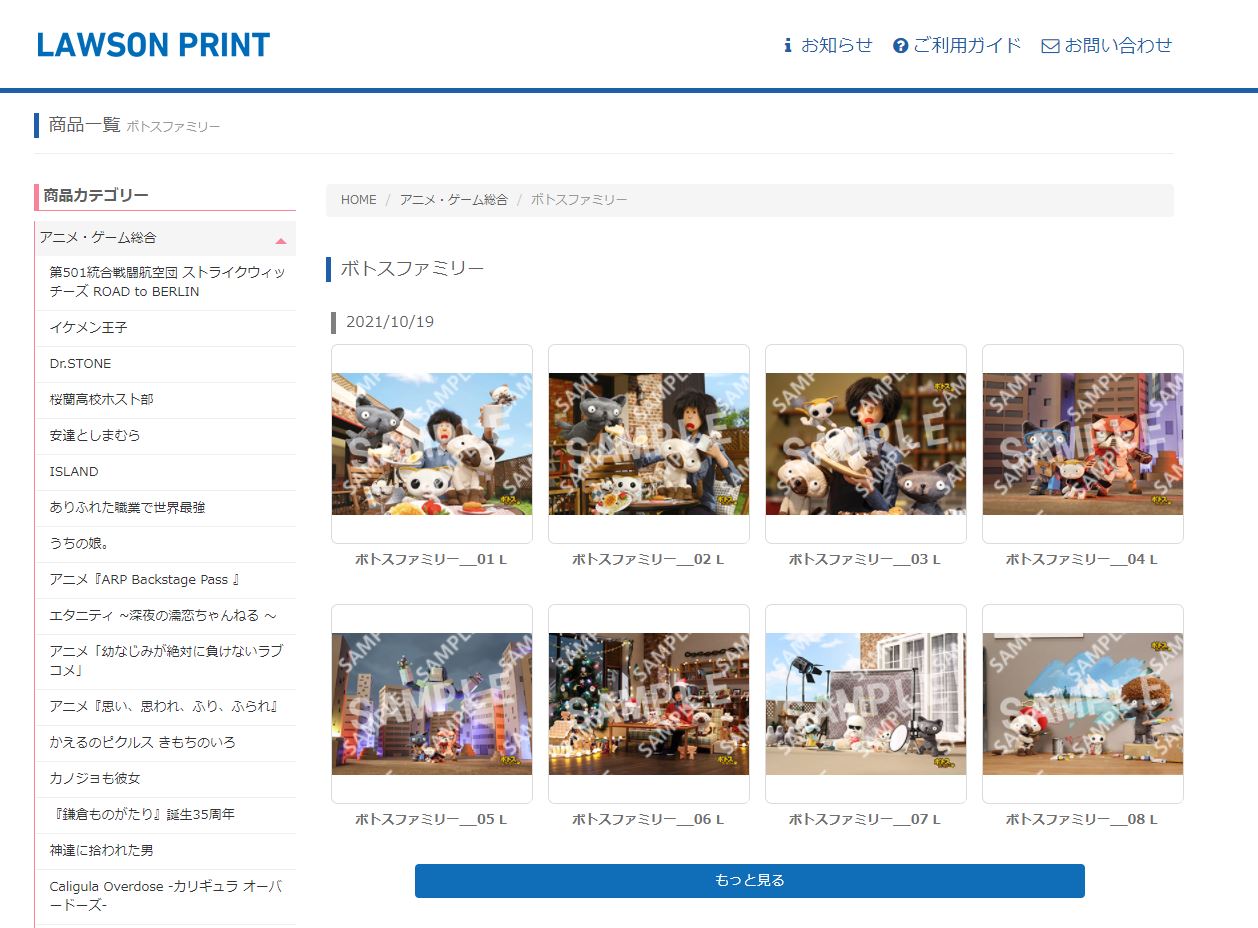Open the ご利用ガイド usage guide link
The image size is (1258, 928).
[967, 45]
